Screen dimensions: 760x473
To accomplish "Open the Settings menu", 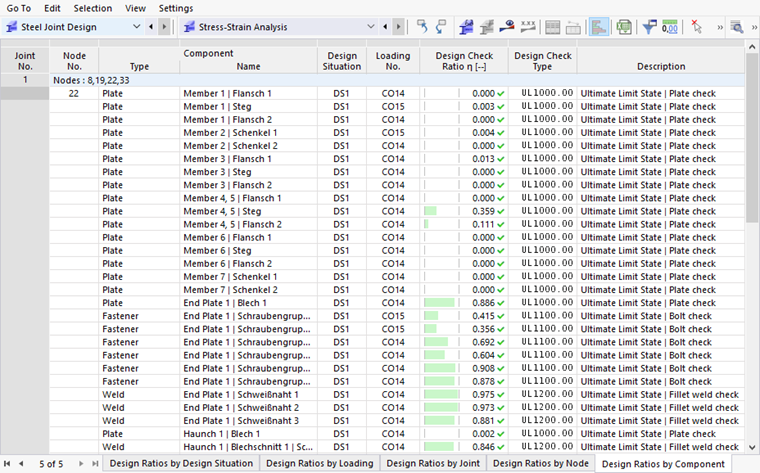I will [175, 8].
